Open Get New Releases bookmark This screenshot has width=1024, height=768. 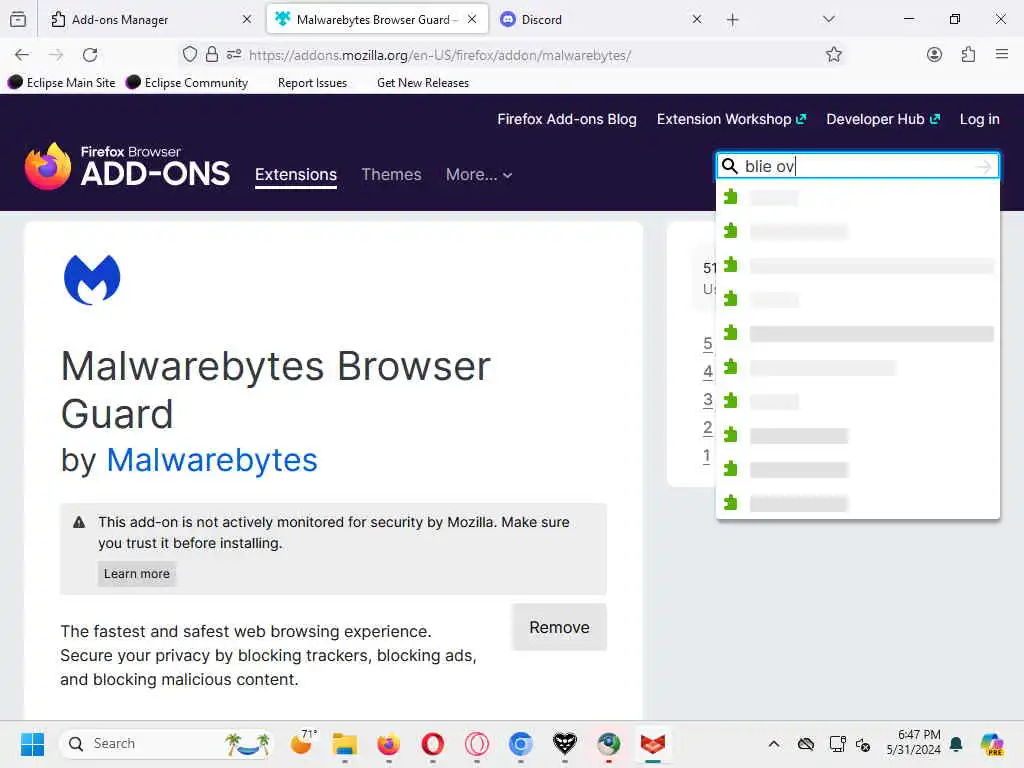click(423, 83)
